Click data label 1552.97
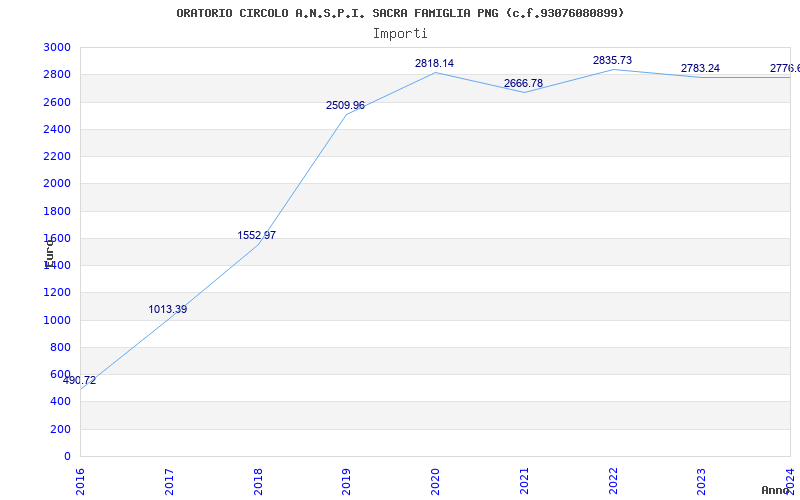 (257, 235)
